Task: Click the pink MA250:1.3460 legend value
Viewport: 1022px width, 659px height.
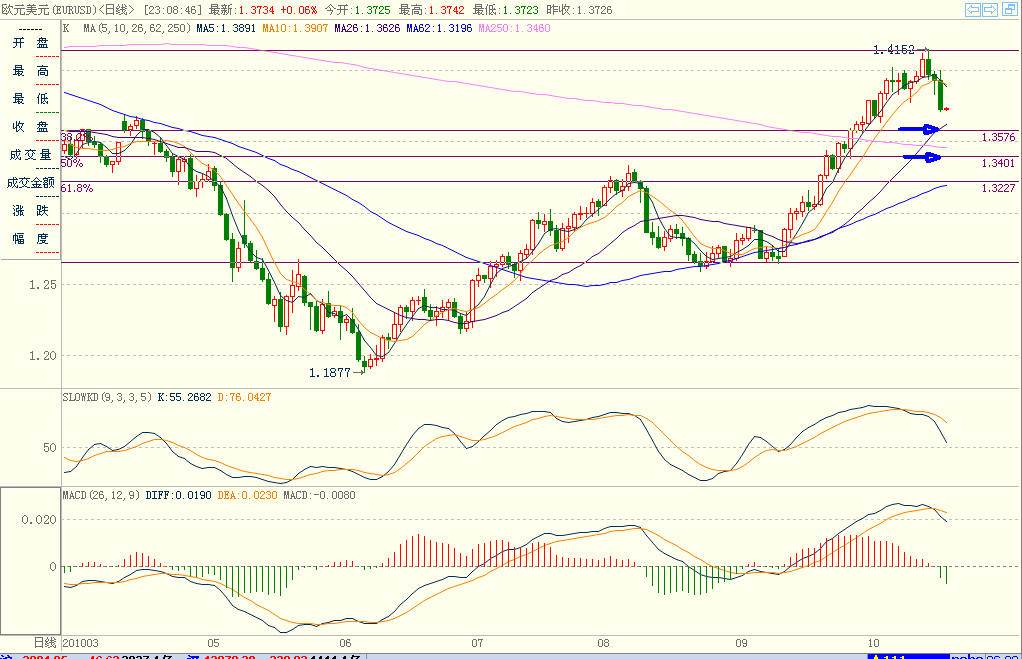Action: point(515,28)
